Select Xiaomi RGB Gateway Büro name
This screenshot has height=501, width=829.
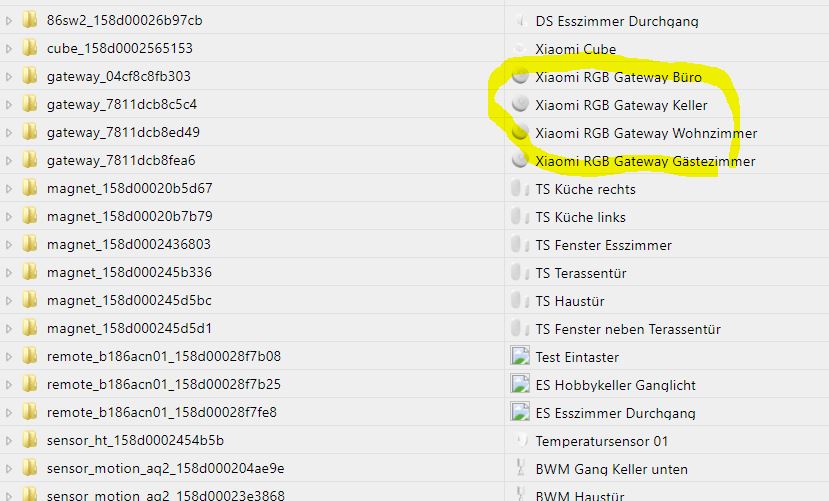pyautogui.click(x=619, y=77)
